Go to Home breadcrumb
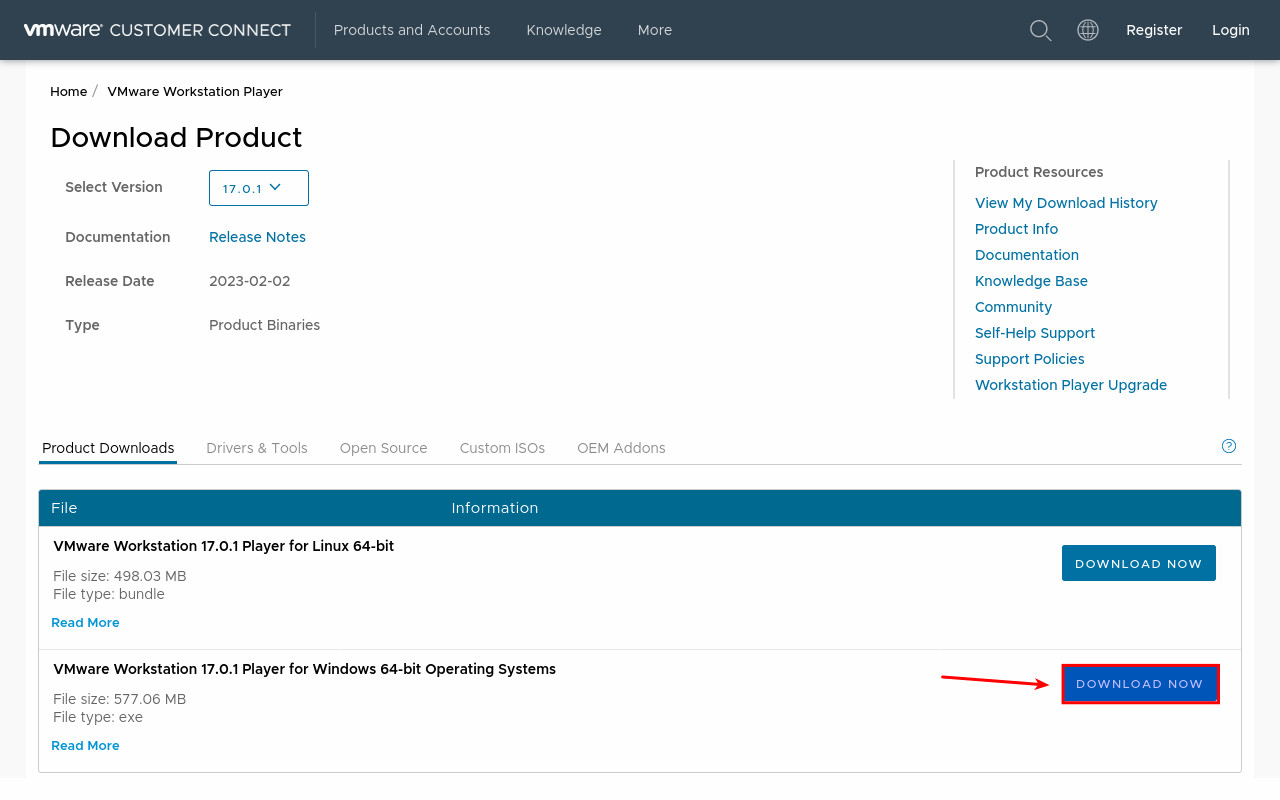 point(69,91)
